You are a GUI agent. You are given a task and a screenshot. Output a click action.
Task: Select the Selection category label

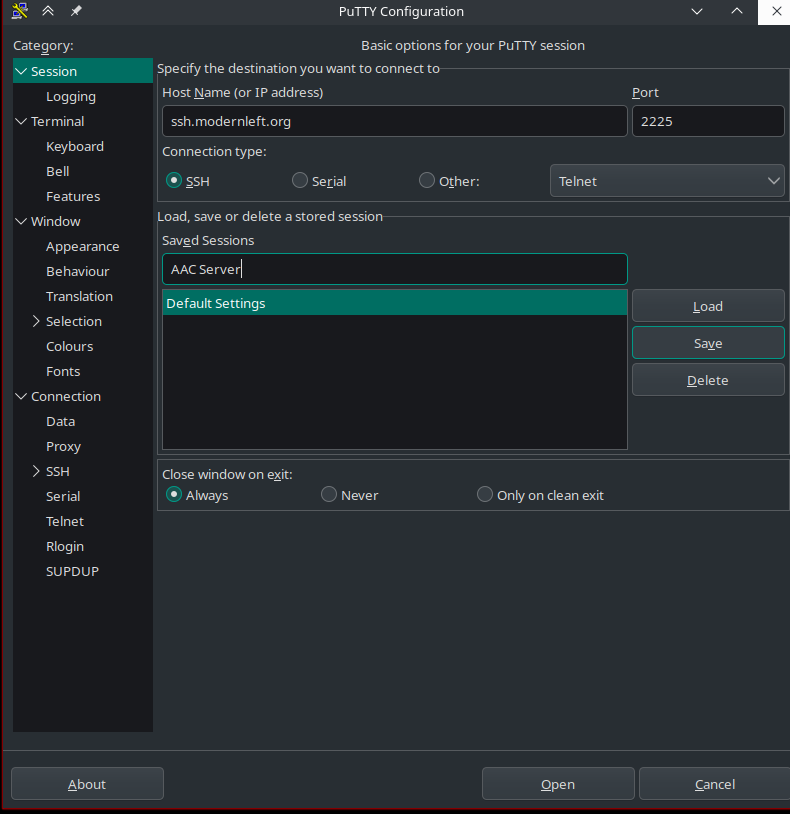[74, 321]
